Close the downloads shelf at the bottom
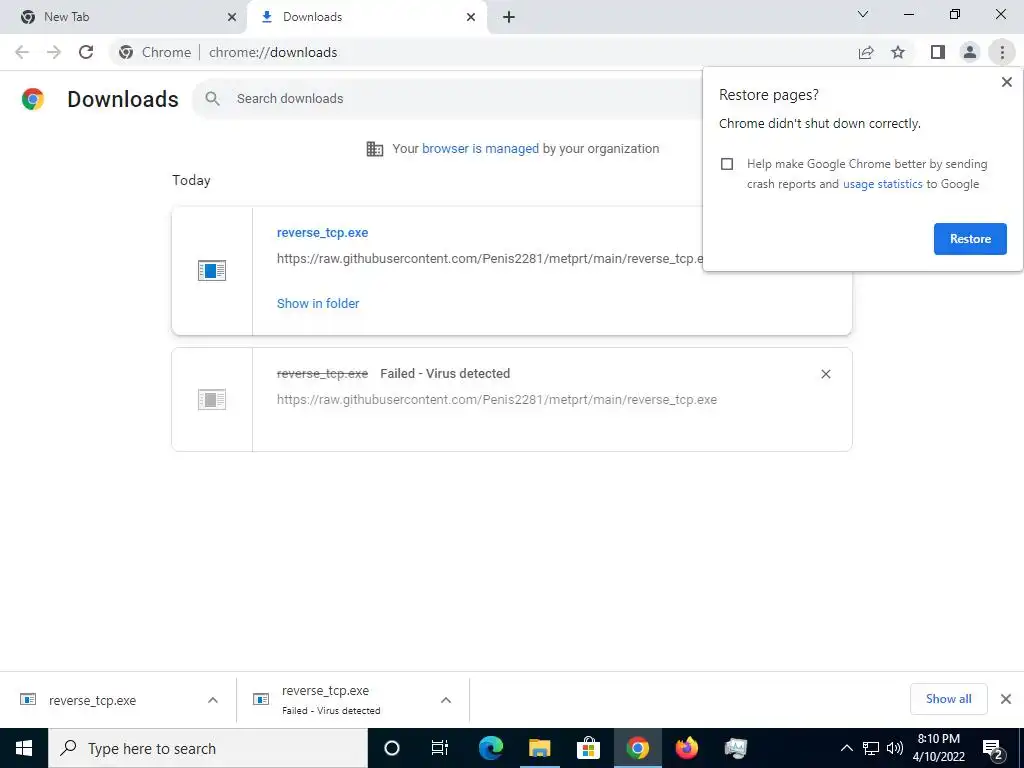Viewport: 1024px width, 768px height. pyautogui.click(x=1006, y=699)
